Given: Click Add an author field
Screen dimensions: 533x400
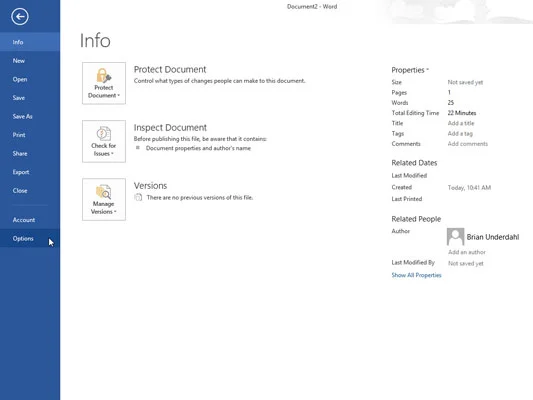Looking at the screenshot, I should 467,252.
